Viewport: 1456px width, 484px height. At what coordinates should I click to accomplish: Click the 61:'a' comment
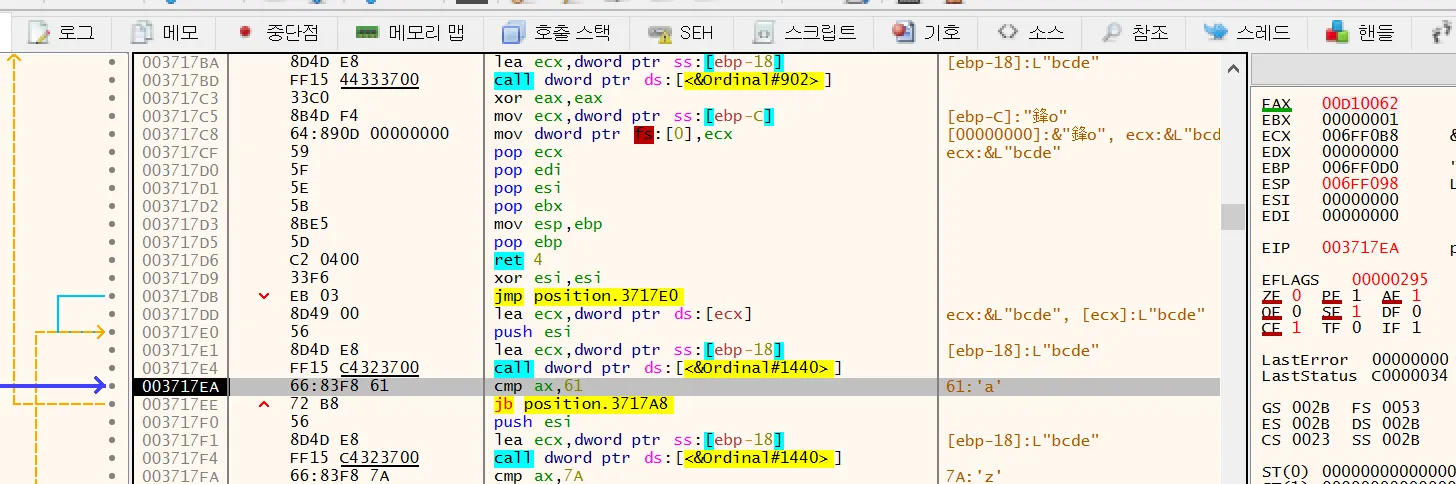[975, 386]
